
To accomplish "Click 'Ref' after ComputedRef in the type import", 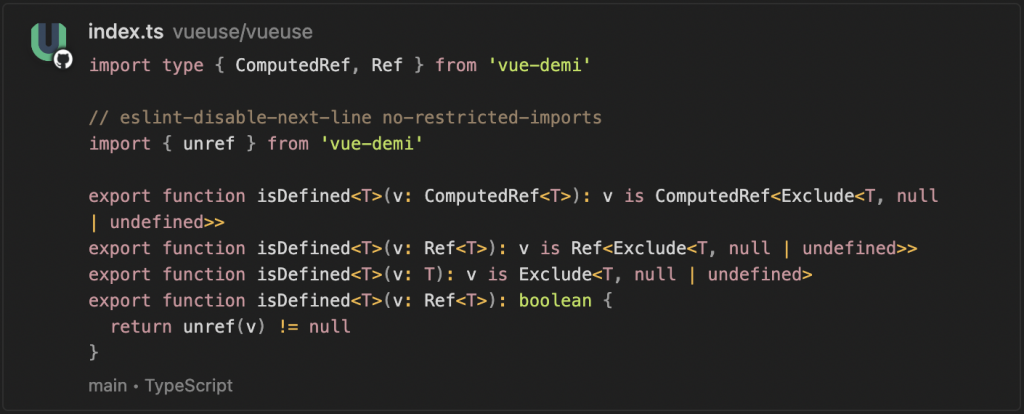I will pos(387,65).
